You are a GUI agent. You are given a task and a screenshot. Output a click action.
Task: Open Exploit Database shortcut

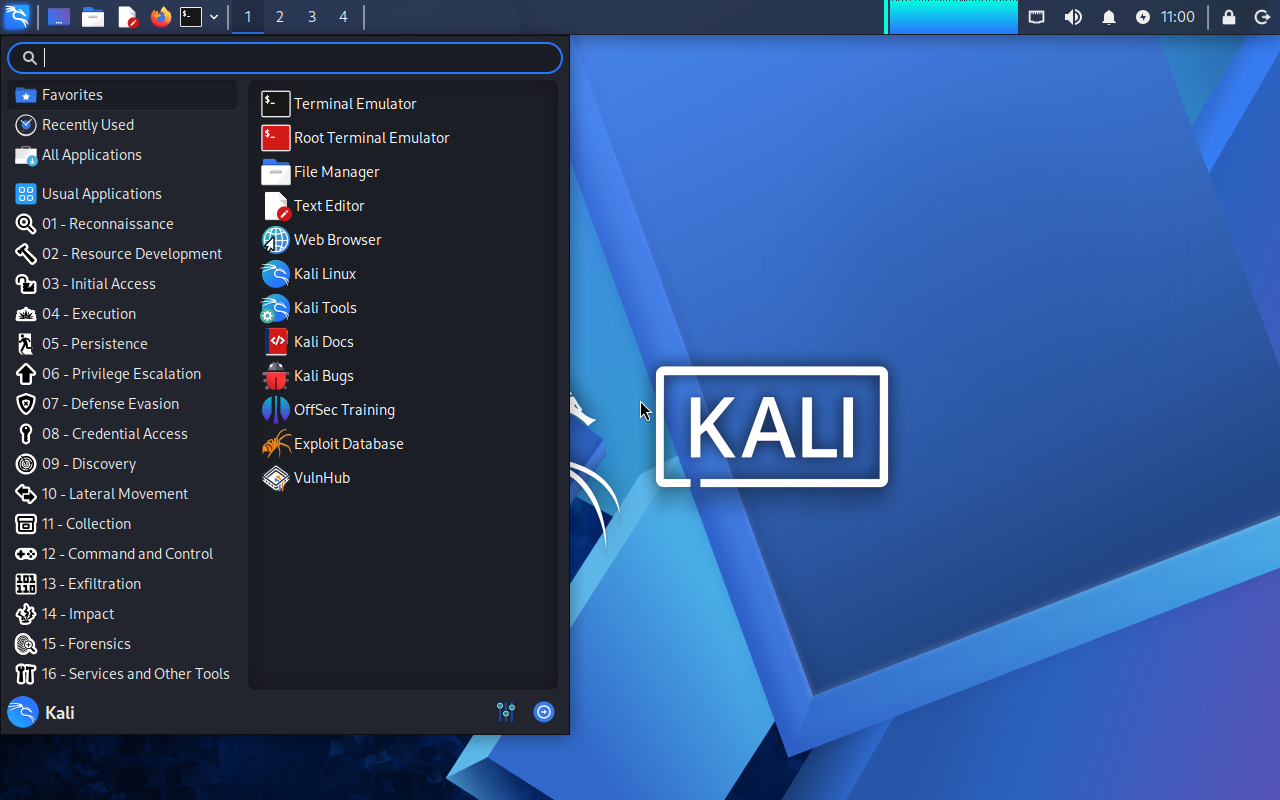pos(347,444)
